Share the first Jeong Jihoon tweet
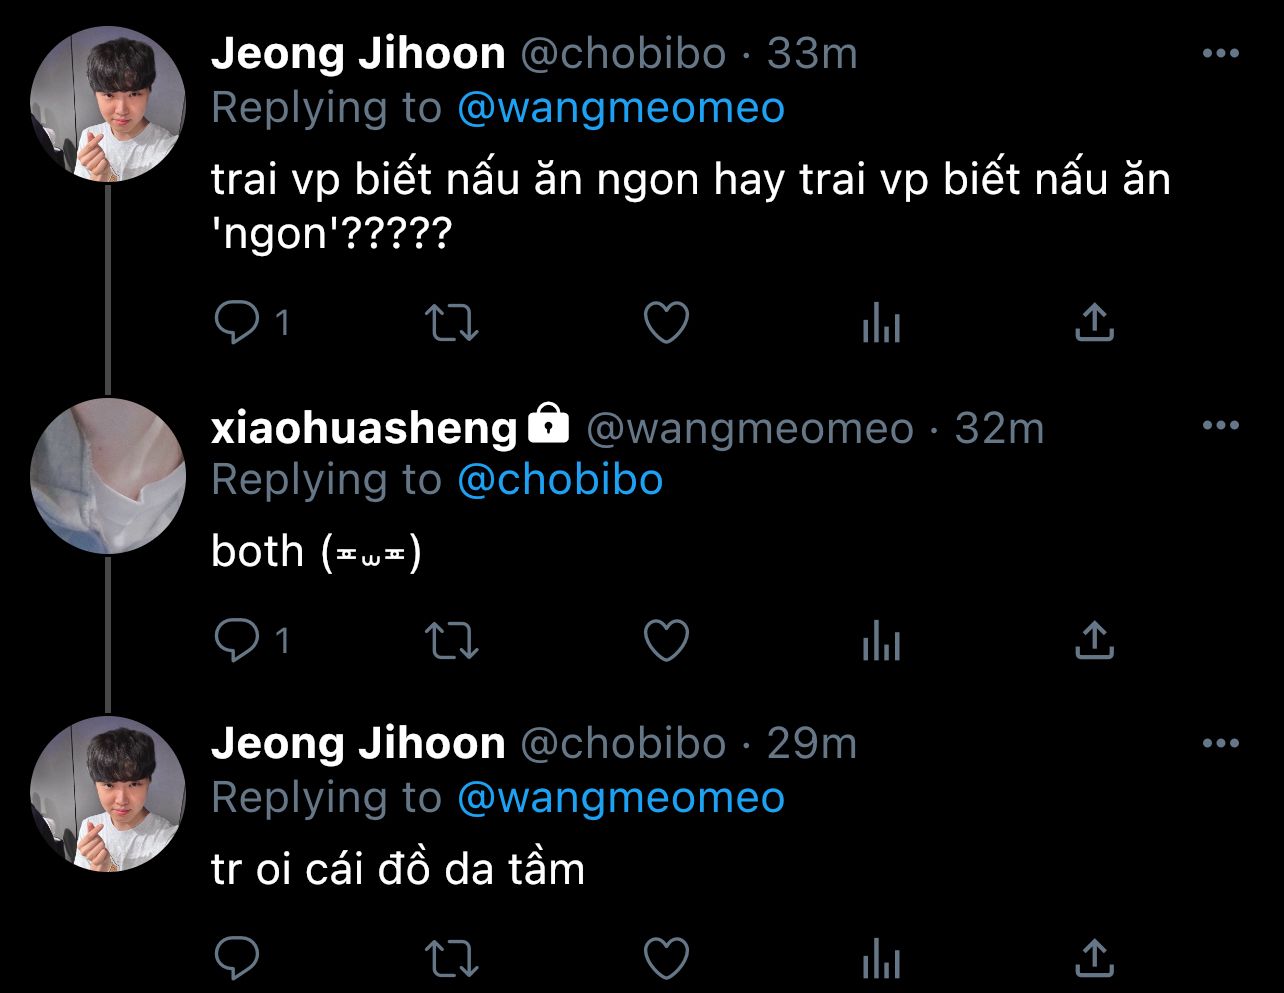 1095,323
